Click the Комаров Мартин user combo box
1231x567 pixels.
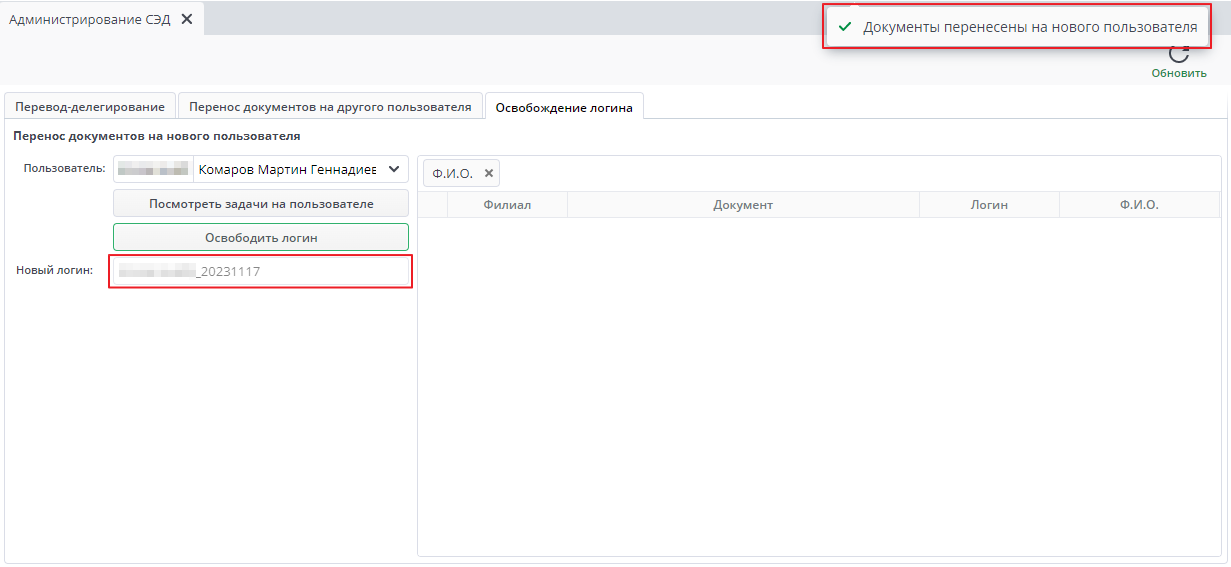(x=285, y=169)
